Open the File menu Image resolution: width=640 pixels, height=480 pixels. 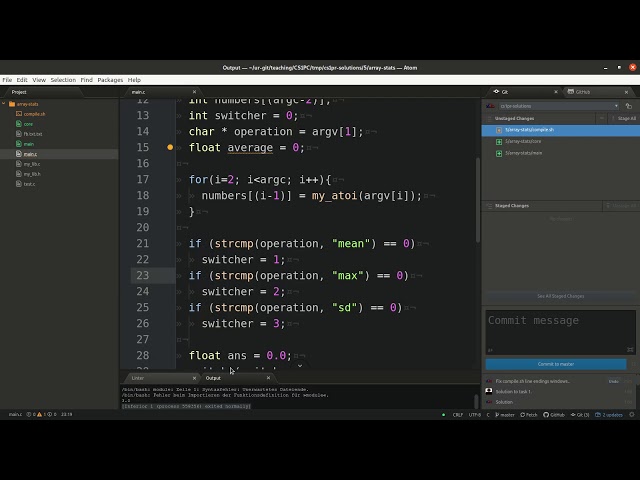(x=7, y=80)
